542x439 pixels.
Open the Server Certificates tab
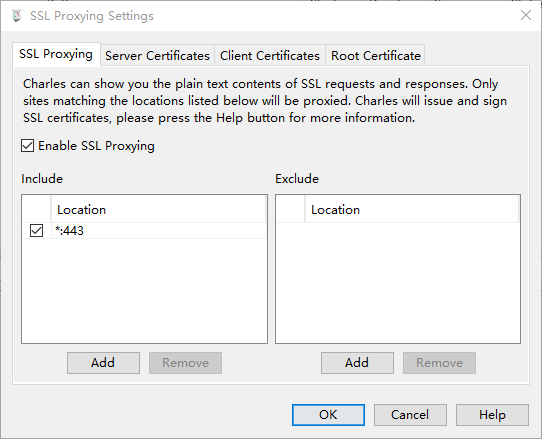157,55
